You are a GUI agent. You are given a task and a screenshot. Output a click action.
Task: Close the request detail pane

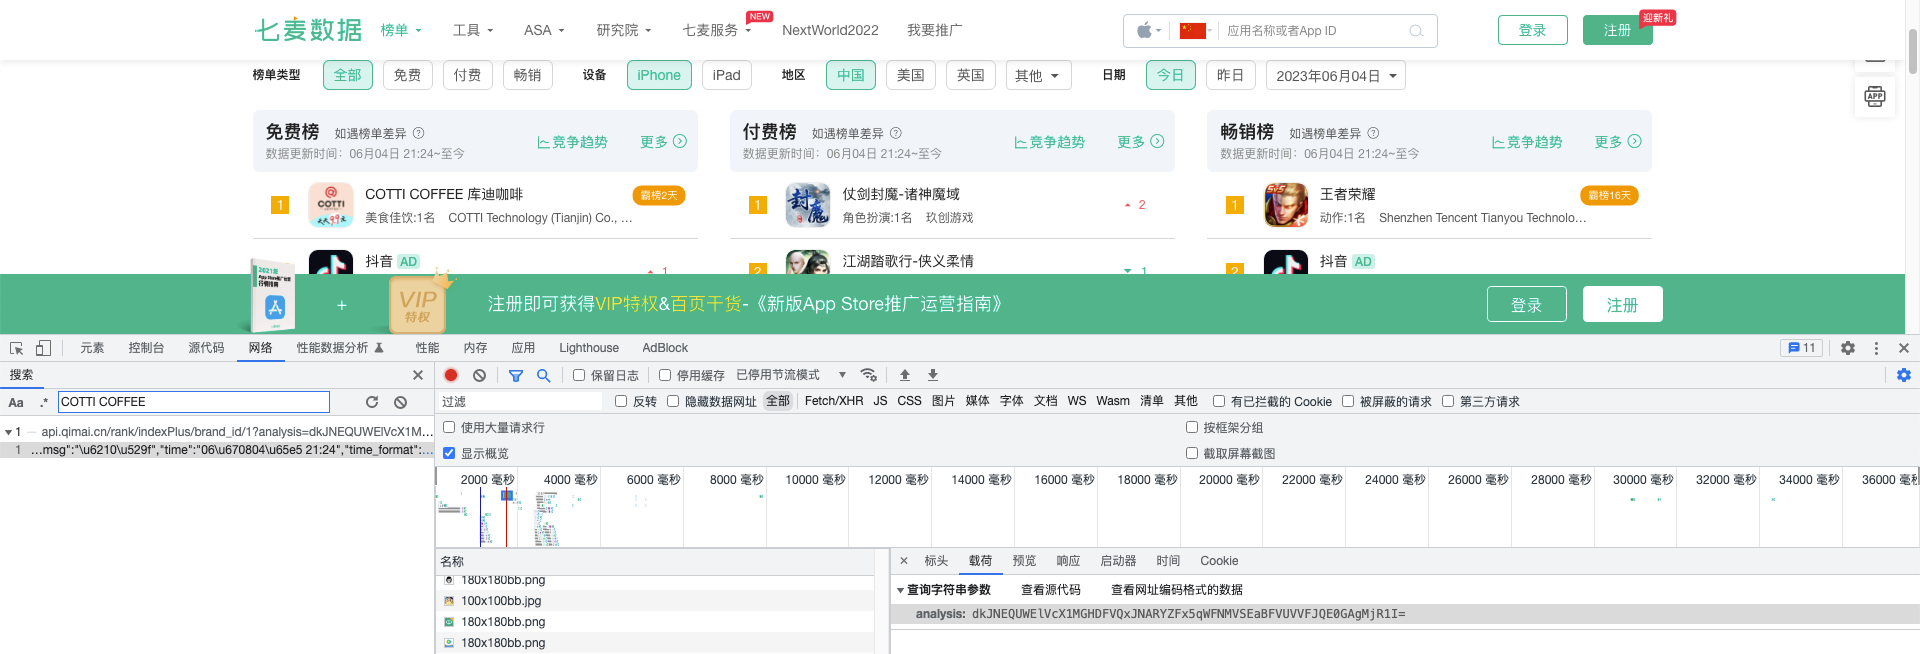tap(904, 561)
